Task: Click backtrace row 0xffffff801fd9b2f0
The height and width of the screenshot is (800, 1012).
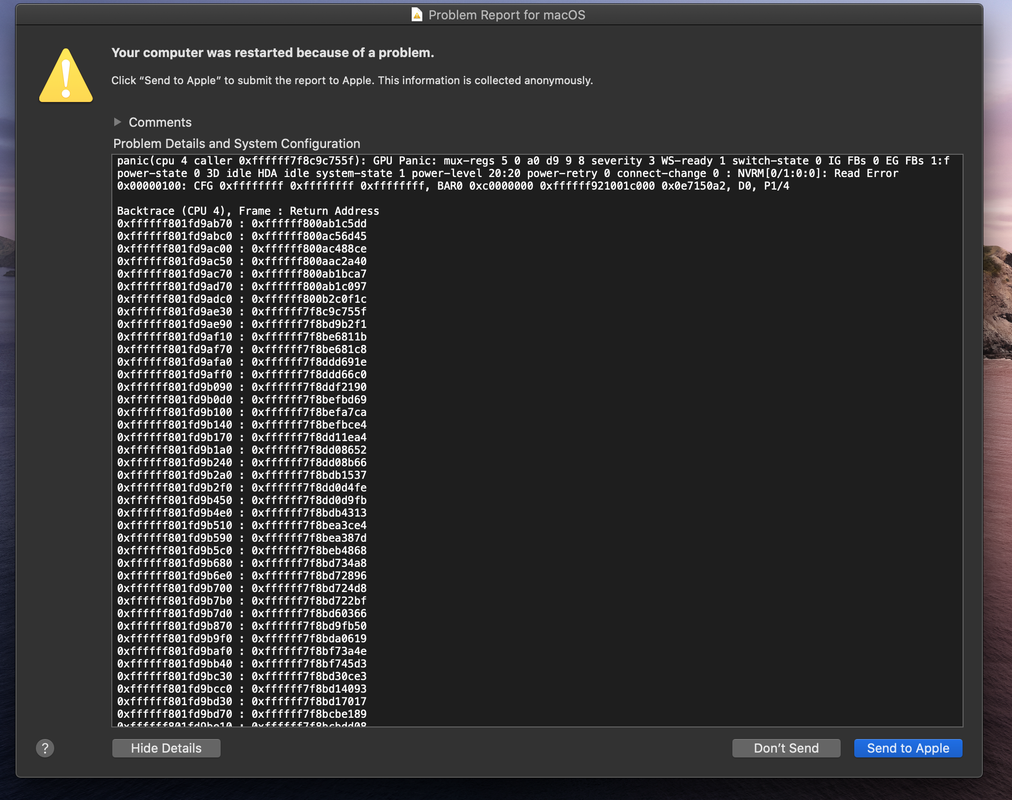Action: click(241, 488)
